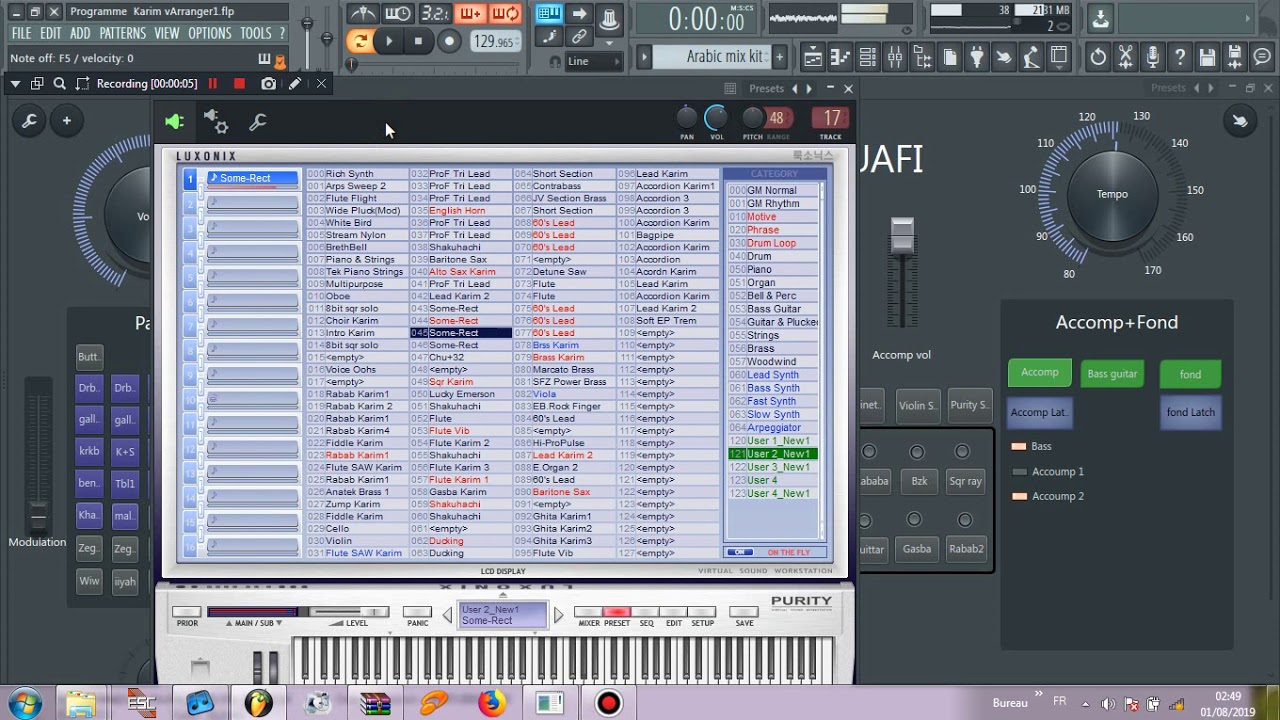Open the Line snap dropdown

tap(593, 62)
